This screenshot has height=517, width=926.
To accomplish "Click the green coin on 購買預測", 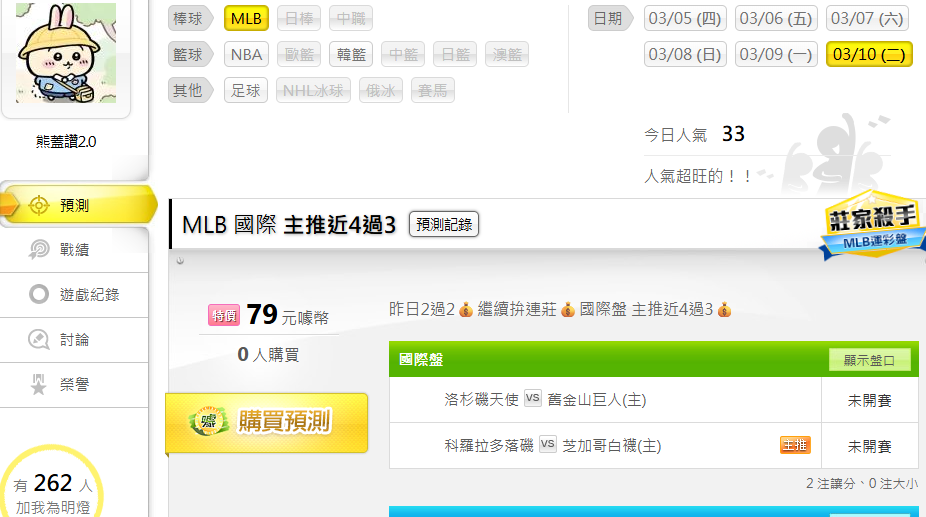I will click(208, 422).
